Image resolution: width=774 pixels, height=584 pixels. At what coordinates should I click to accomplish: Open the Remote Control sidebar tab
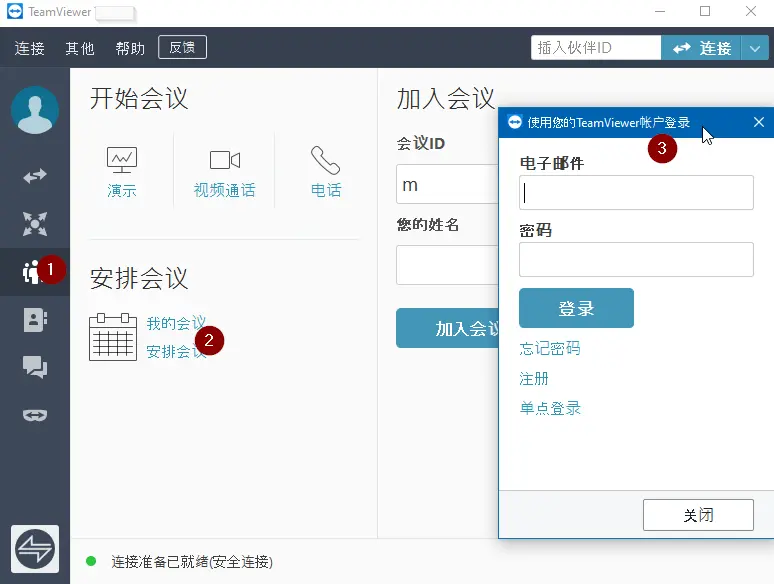pos(35,176)
